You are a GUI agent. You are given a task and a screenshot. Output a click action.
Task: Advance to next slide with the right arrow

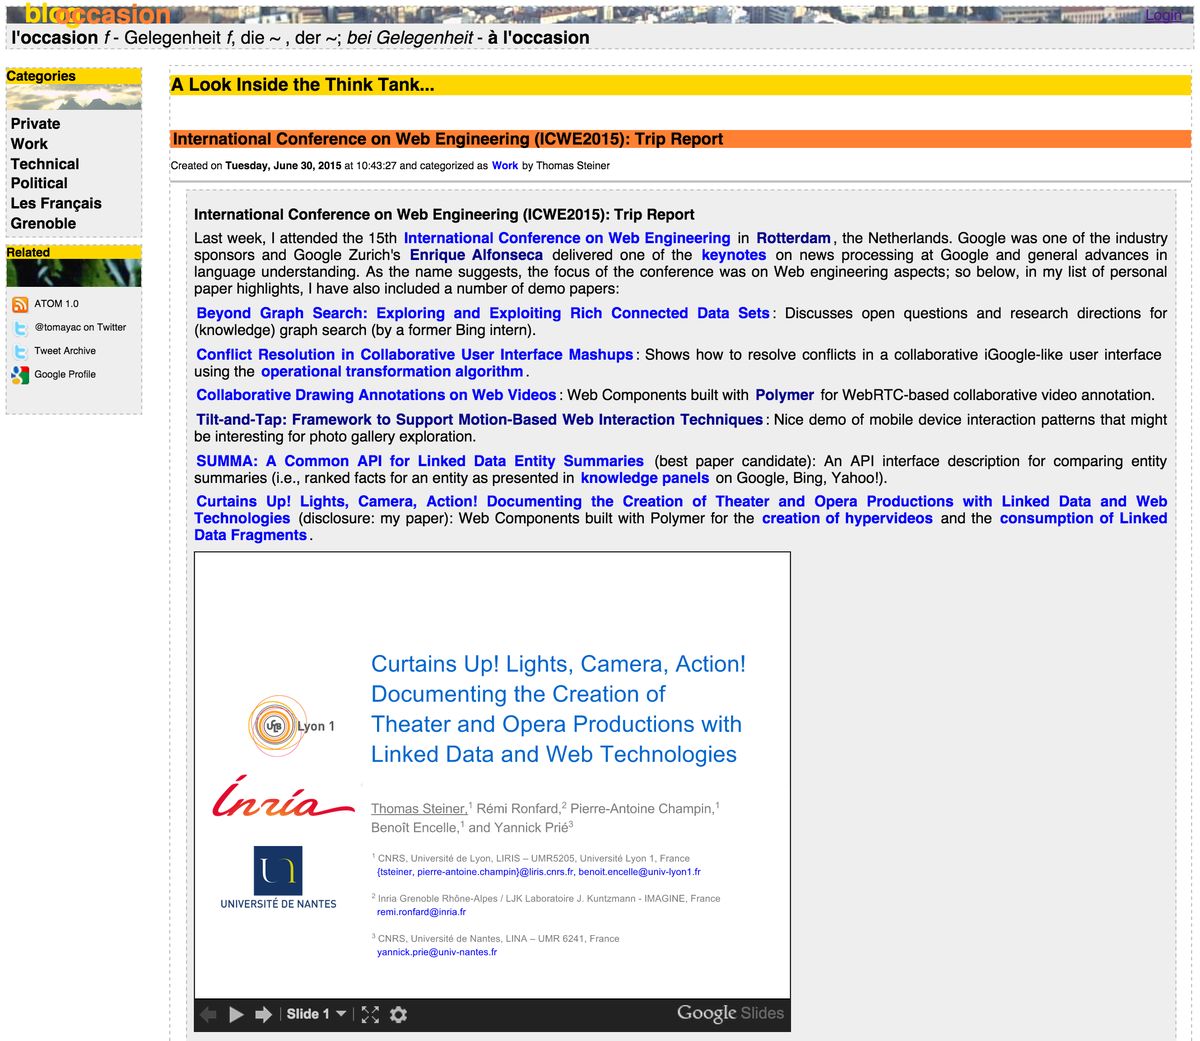(264, 1014)
